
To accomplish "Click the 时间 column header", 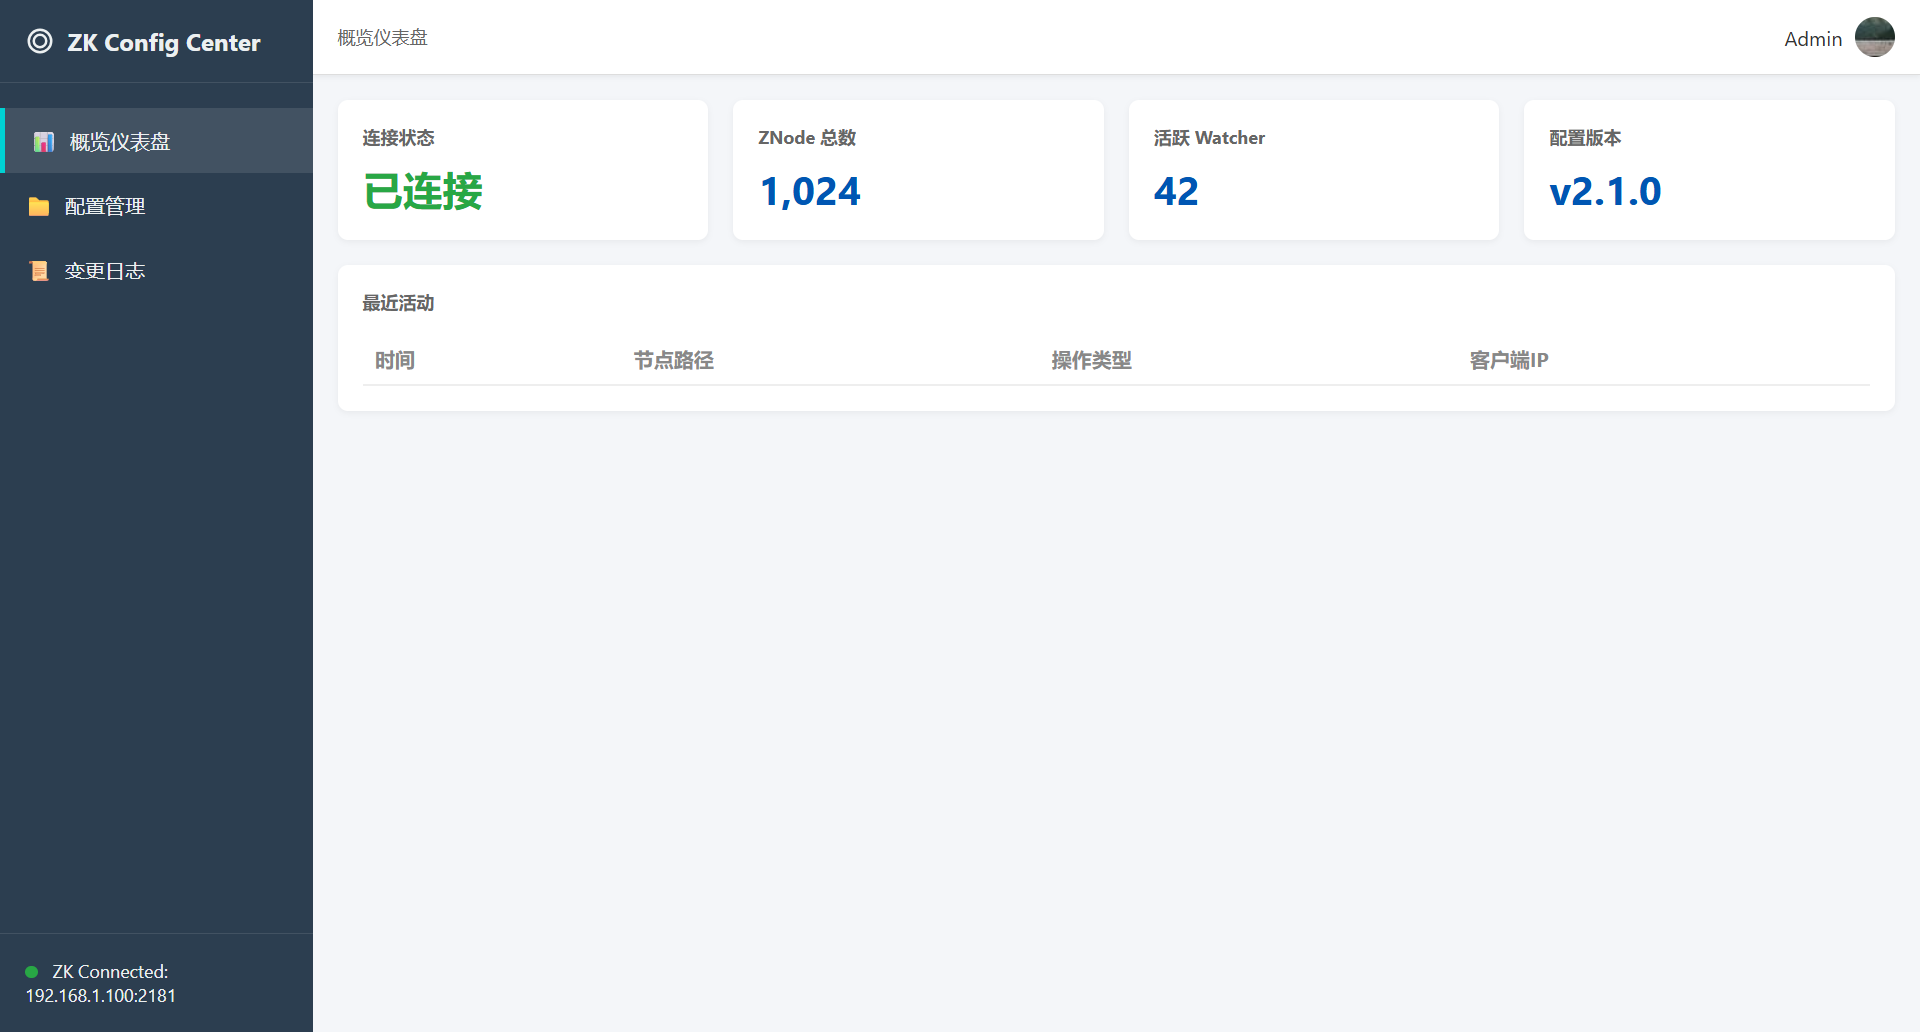I will (395, 360).
